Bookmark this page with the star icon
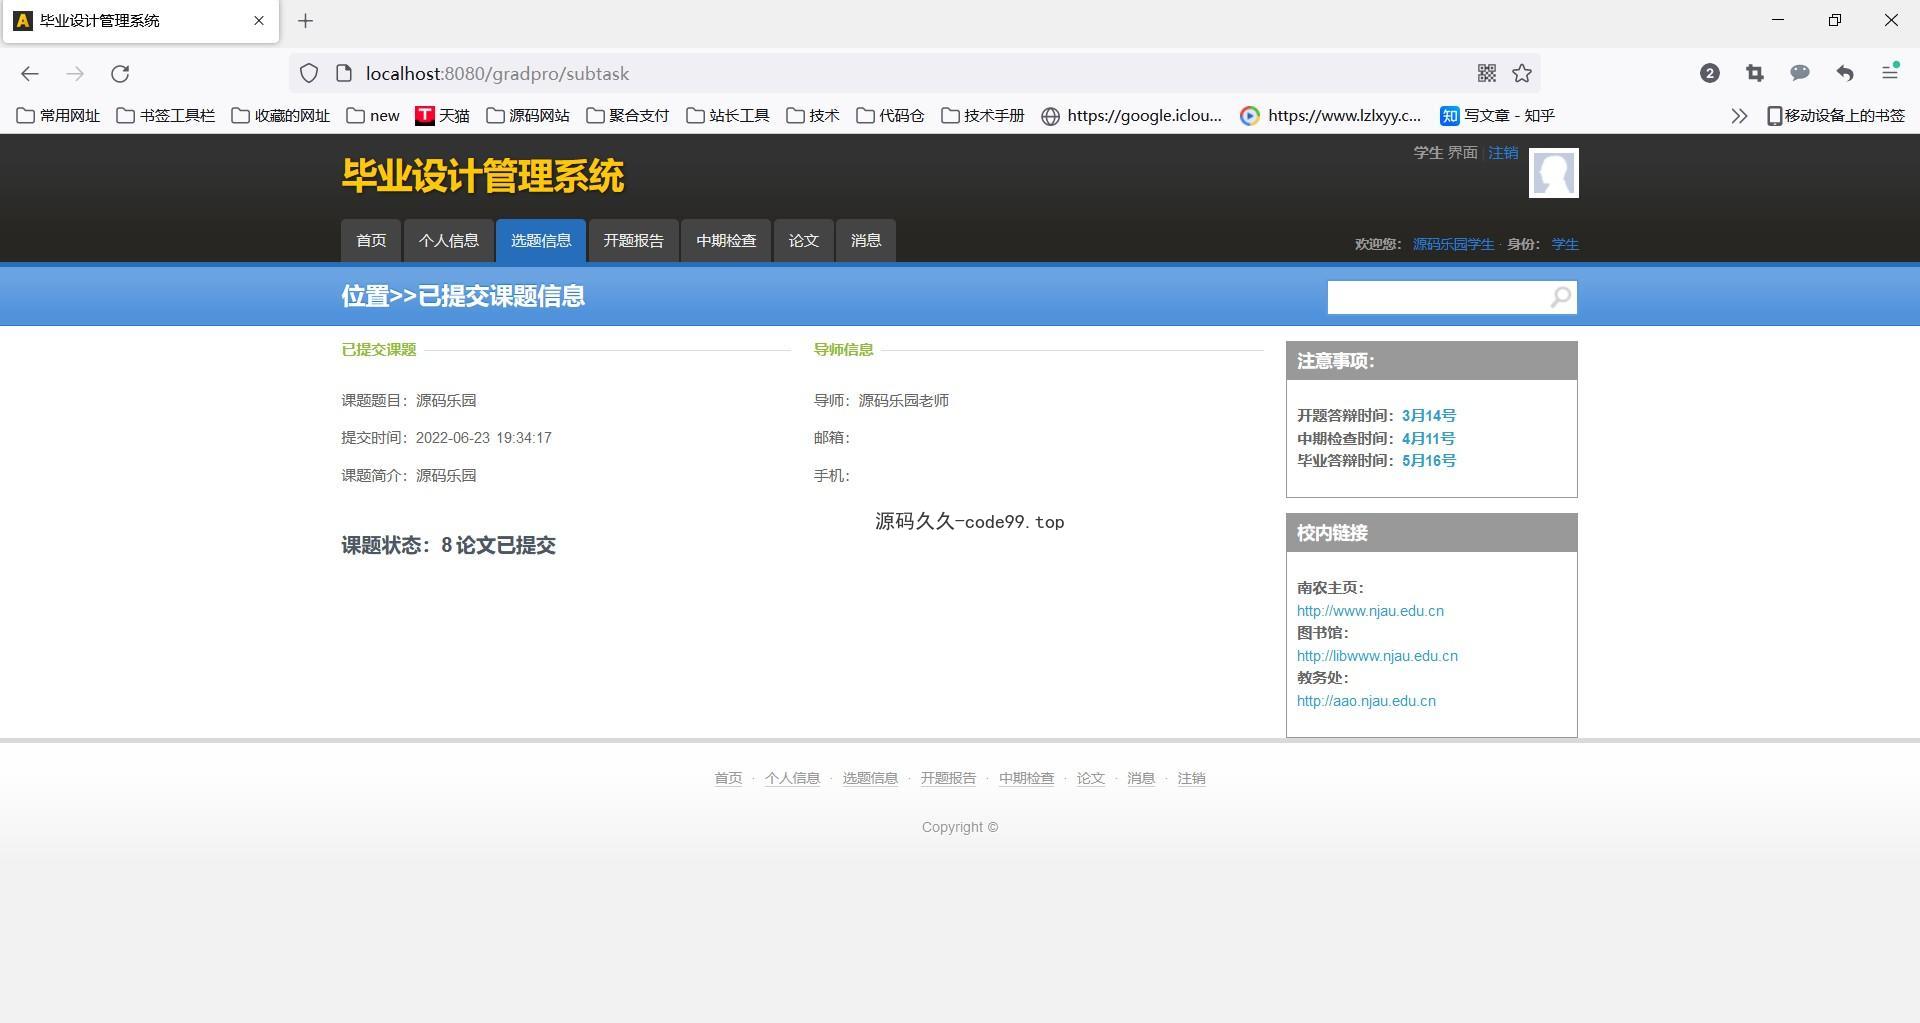Viewport: 1920px width, 1023px height. click(x=1522, y=73)
